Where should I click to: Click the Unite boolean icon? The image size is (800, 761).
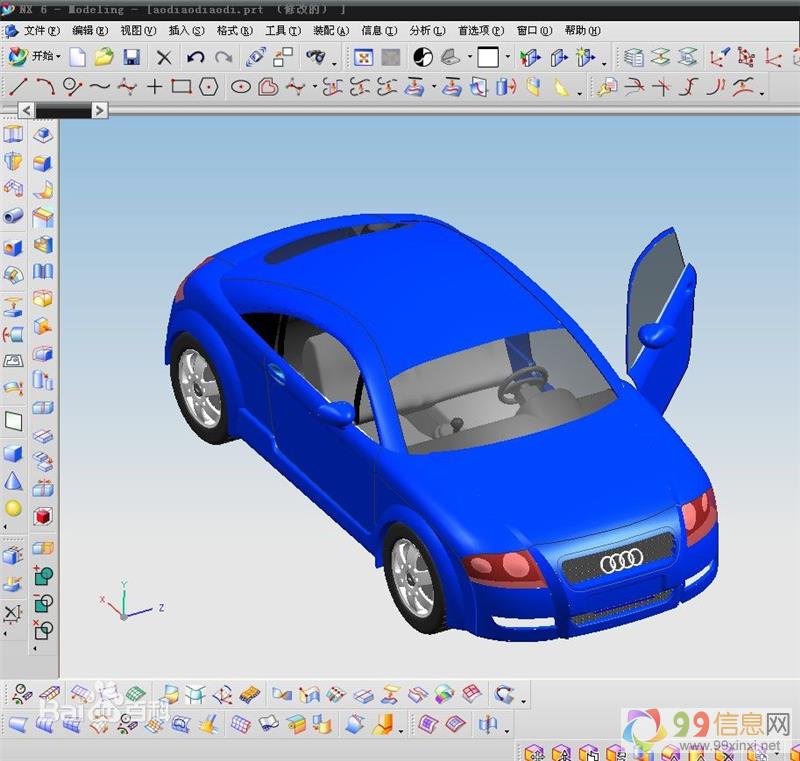(43, 576)
